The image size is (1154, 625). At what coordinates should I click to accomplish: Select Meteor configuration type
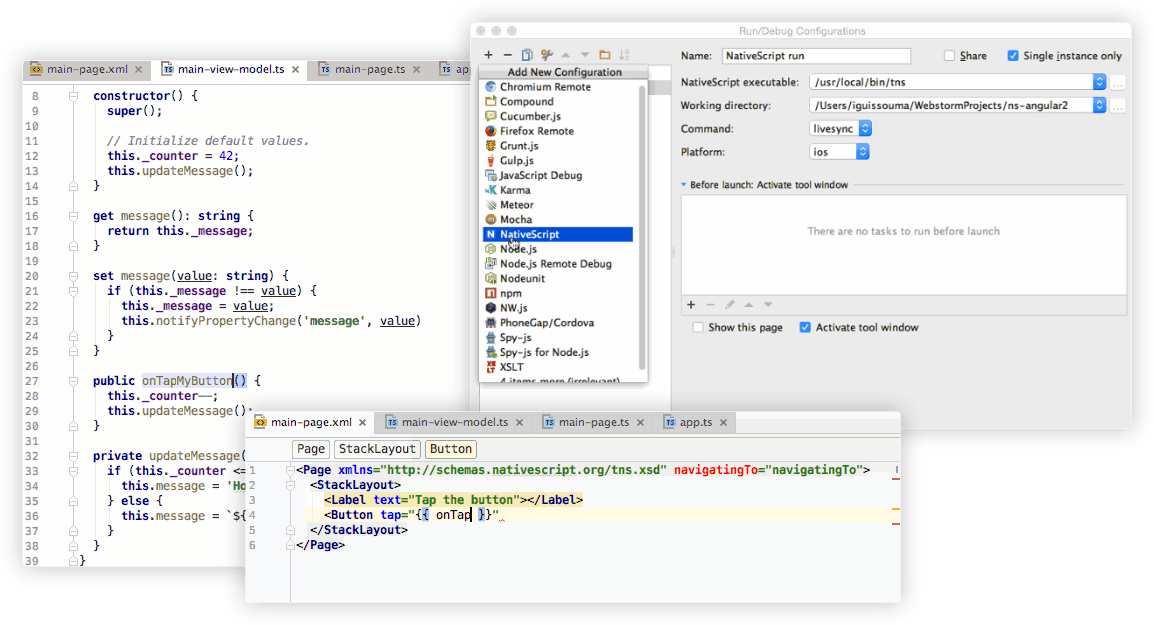point(558,205)
